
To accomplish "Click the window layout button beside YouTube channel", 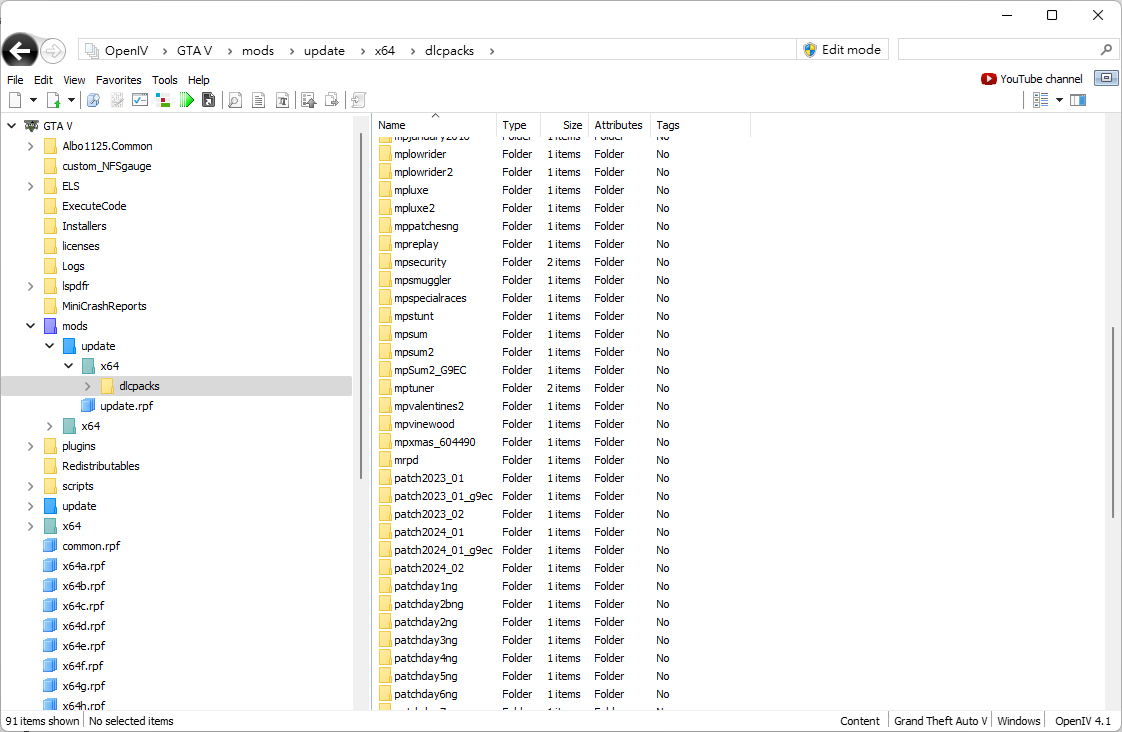I will [x=1106, y=78].
